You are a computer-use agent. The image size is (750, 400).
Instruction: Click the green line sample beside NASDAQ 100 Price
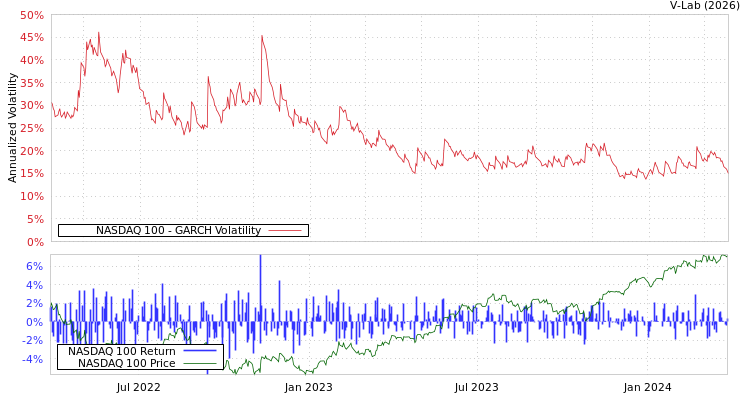tap(200, 363)
